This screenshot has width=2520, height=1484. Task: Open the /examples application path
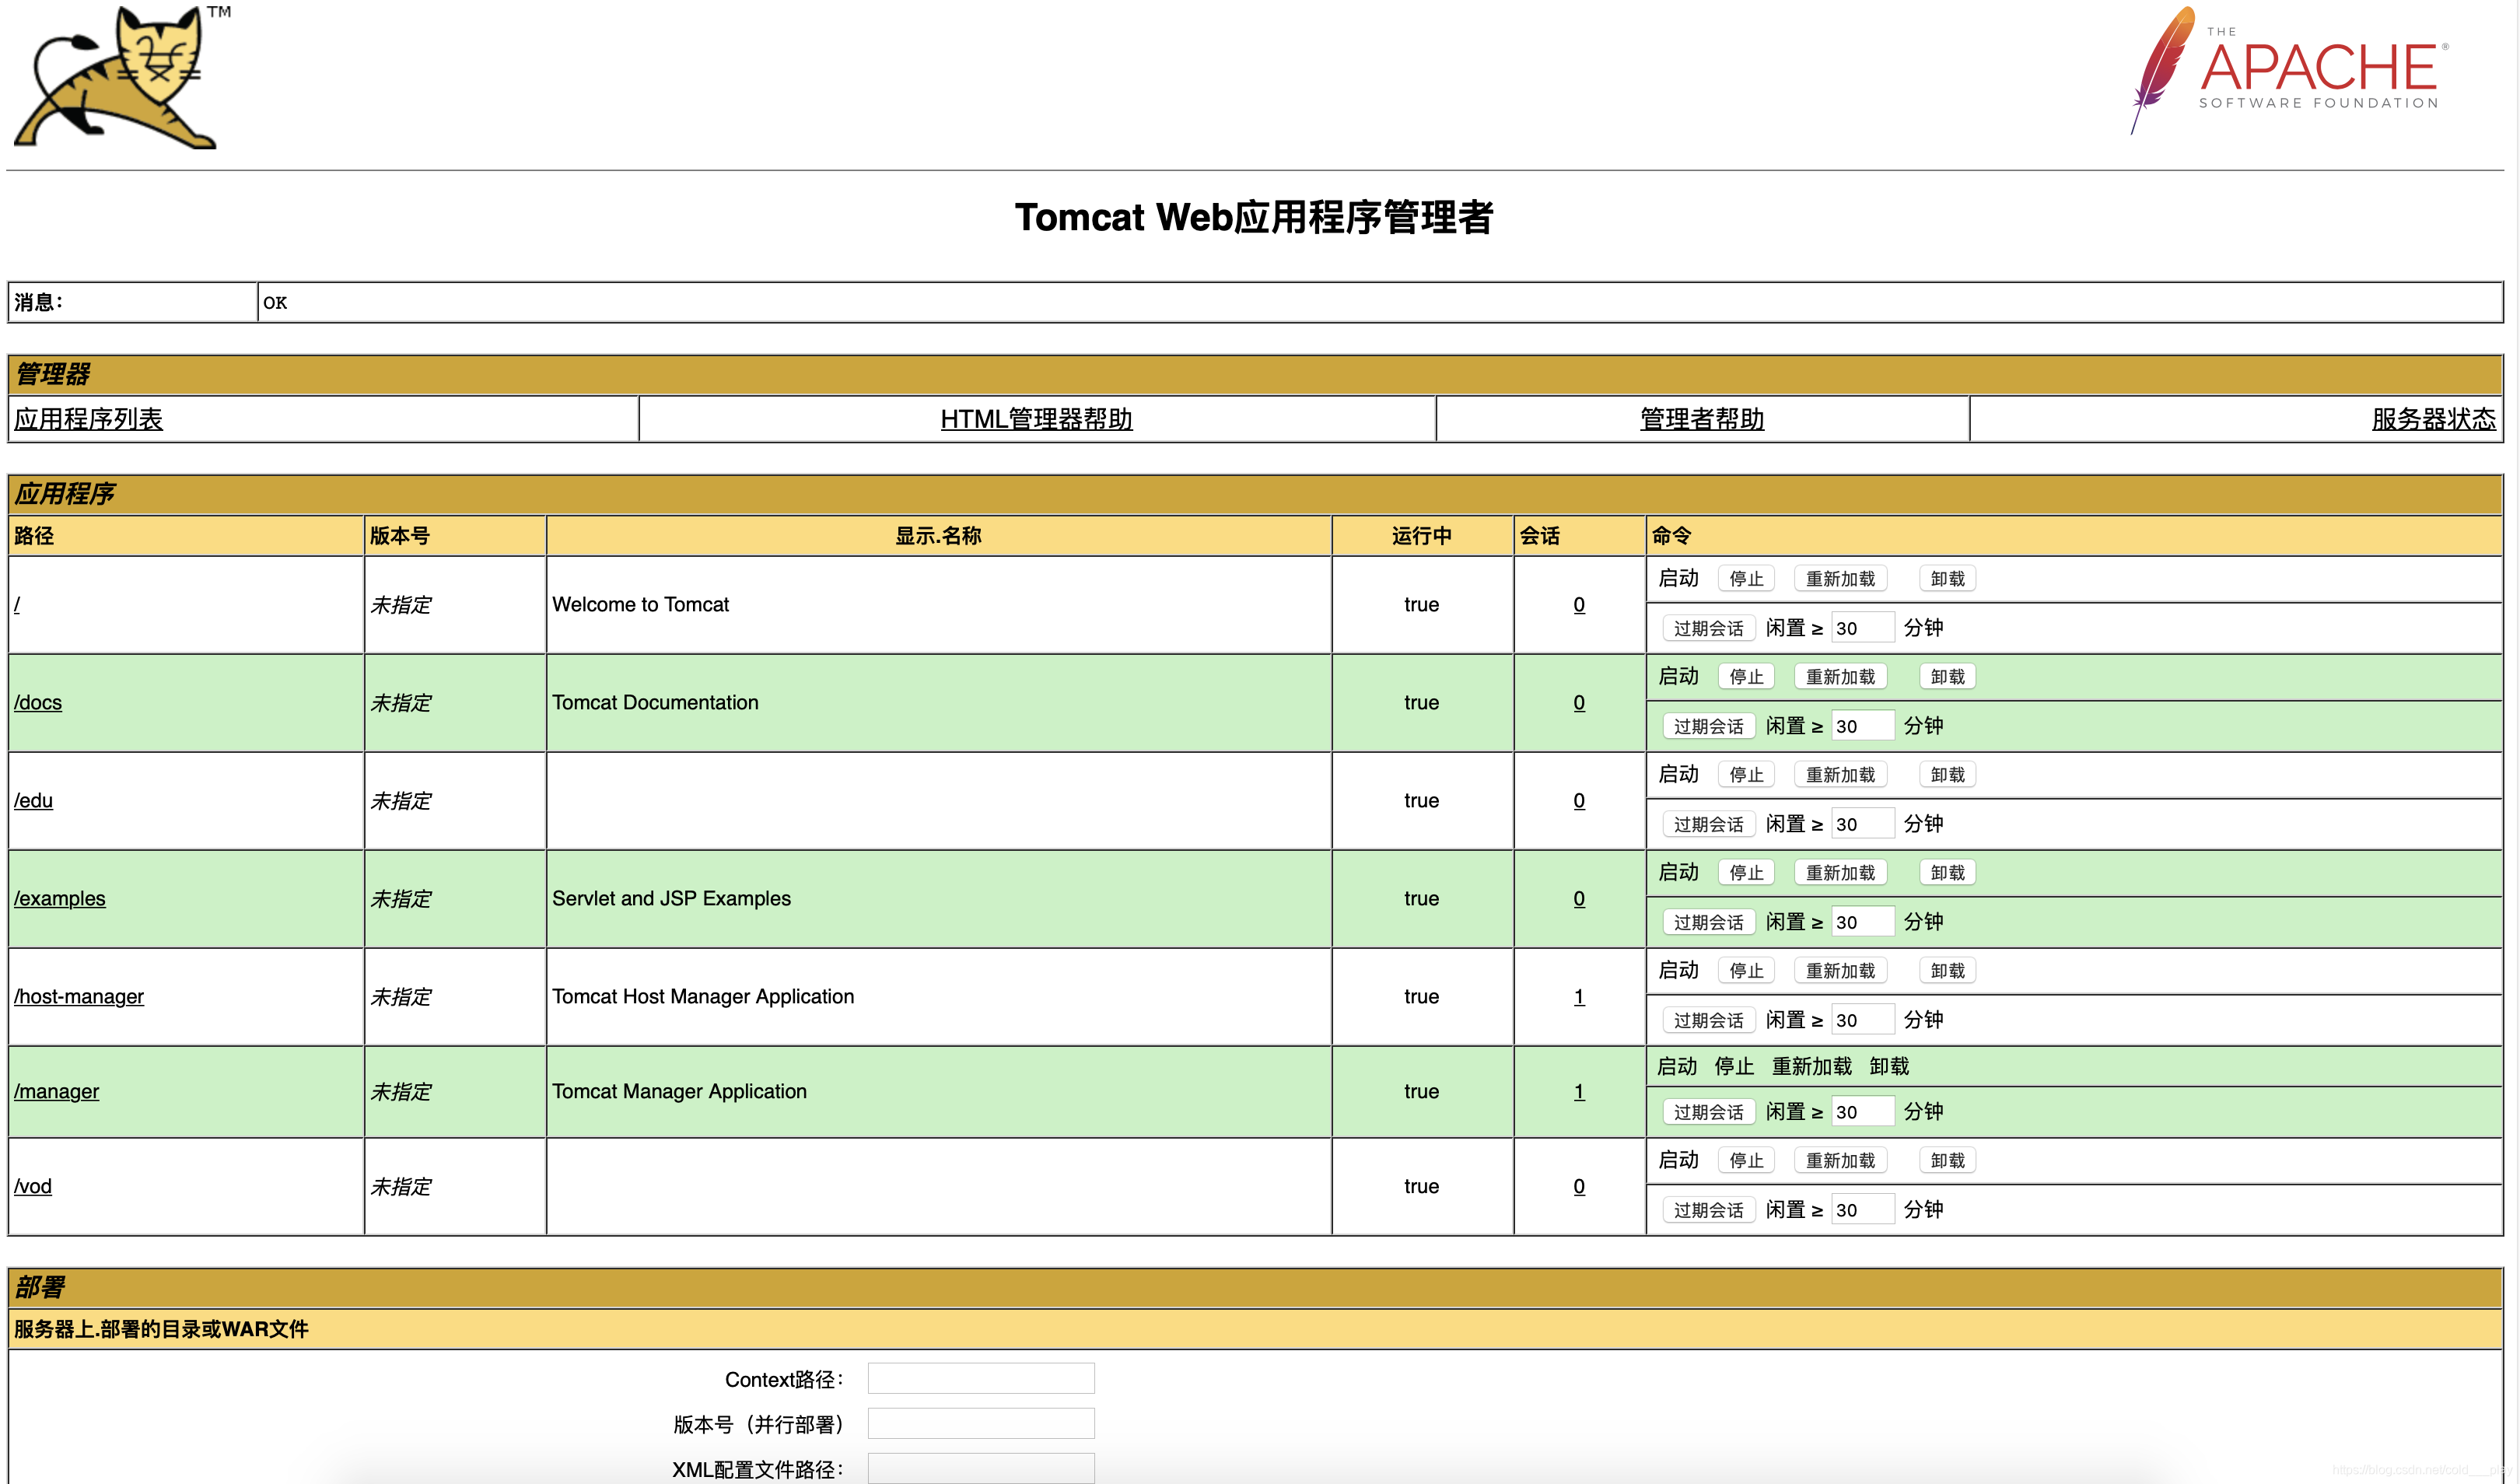59,898
